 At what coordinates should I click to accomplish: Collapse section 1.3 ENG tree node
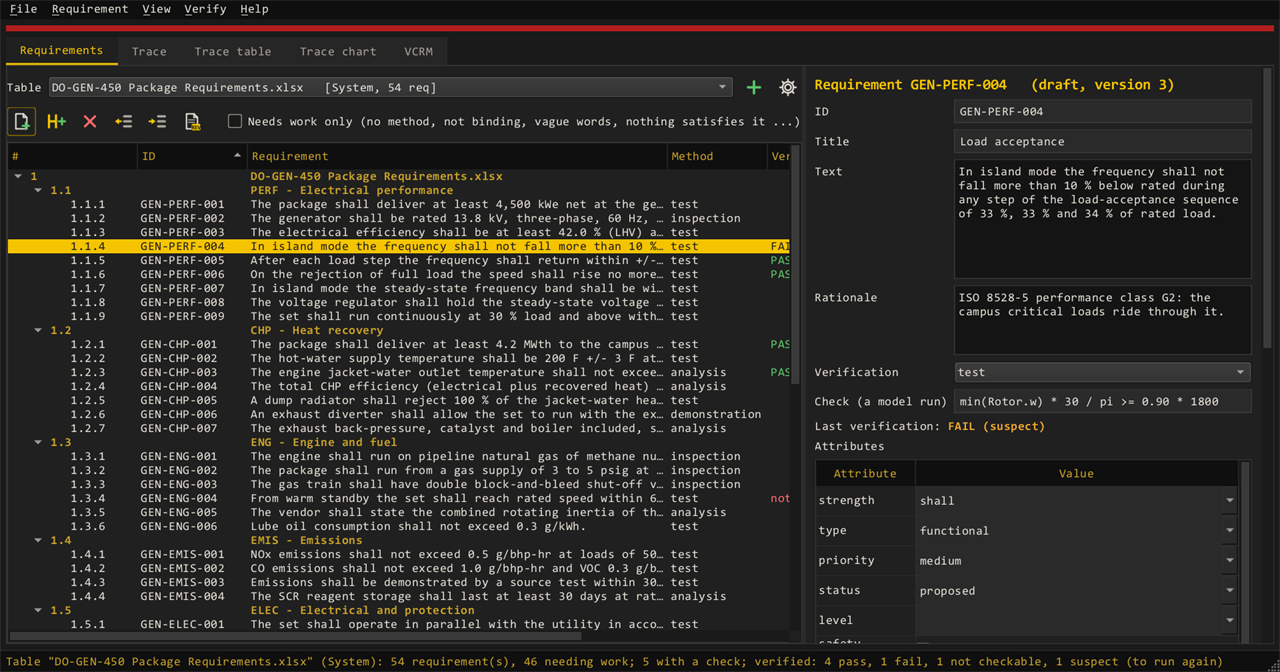[x=39, y=442]
